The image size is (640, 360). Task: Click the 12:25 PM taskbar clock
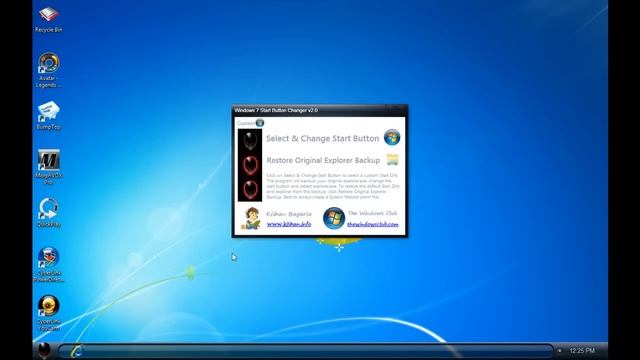tap(582, 351)
